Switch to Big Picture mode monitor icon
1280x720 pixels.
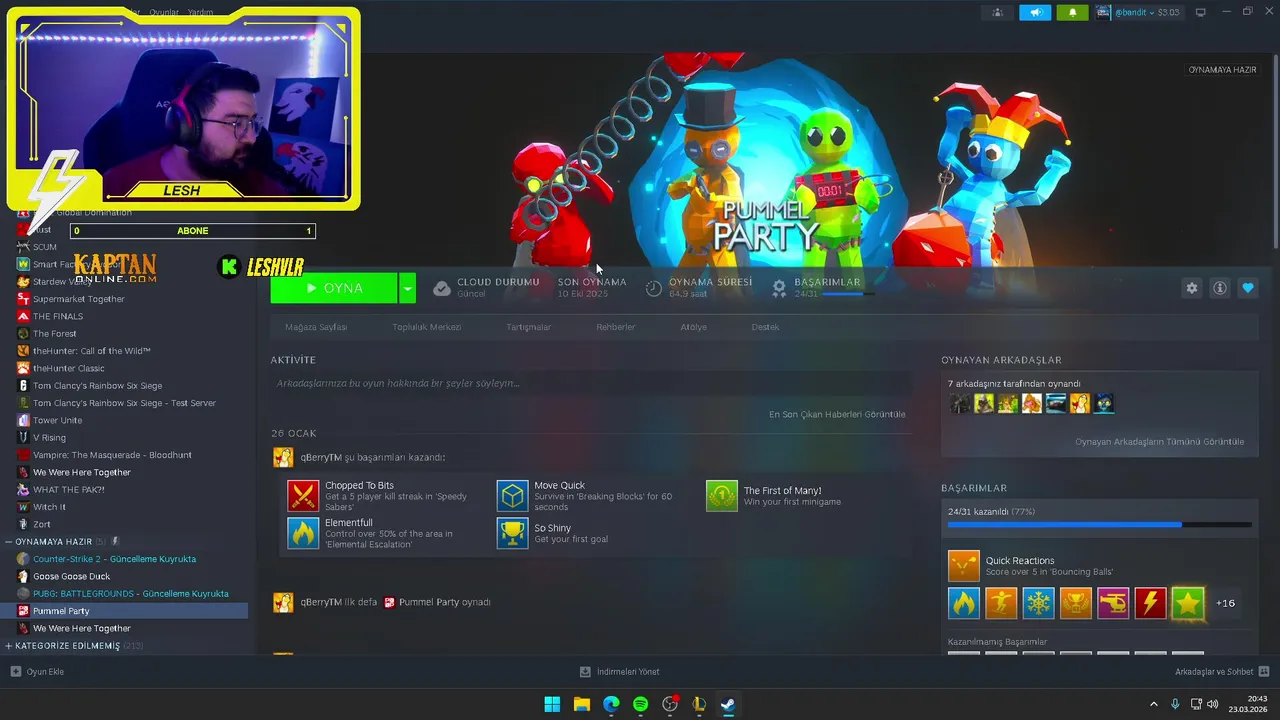pyautogui.click(x=1201, y=12)
